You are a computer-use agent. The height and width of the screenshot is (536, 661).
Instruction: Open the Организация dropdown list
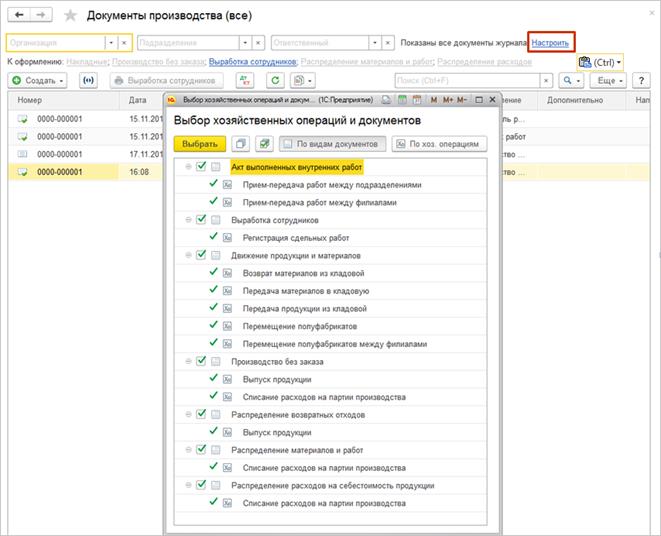click(x=109, y=44)
